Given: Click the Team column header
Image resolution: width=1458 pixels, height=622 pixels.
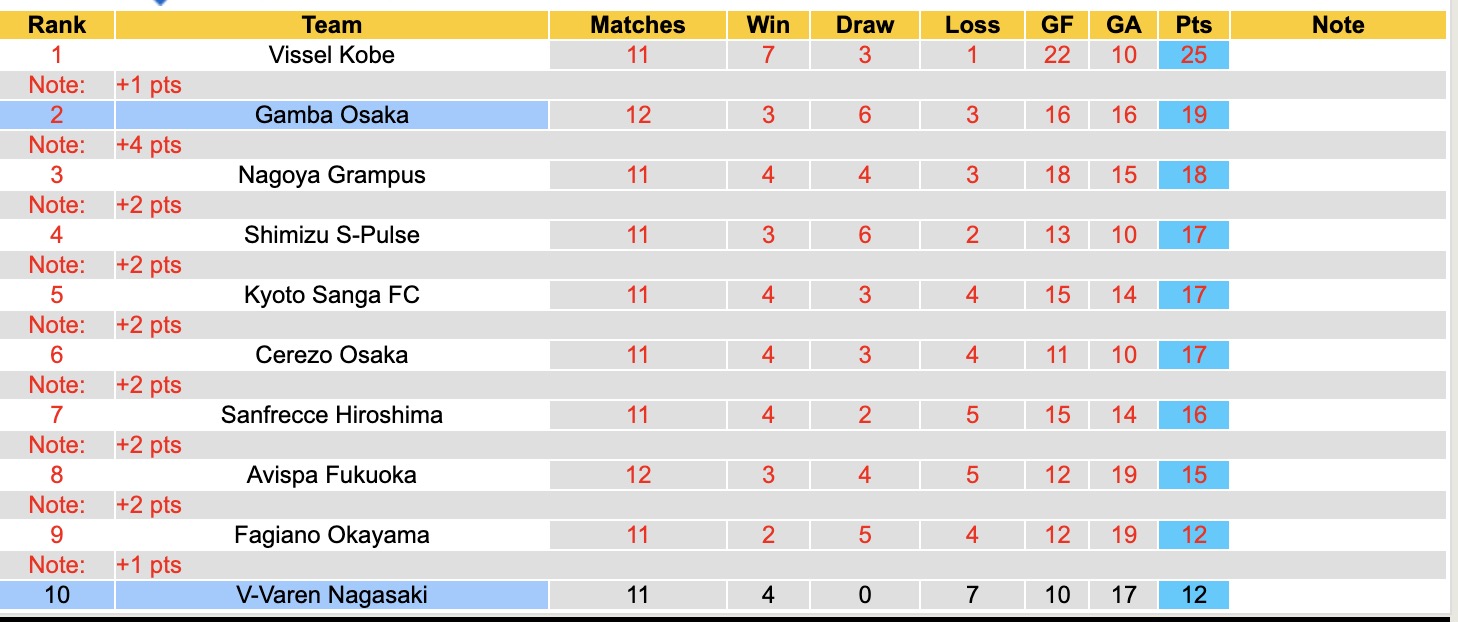Looking at the screenshot, I should pyautogui.click(x=332, y=25).
